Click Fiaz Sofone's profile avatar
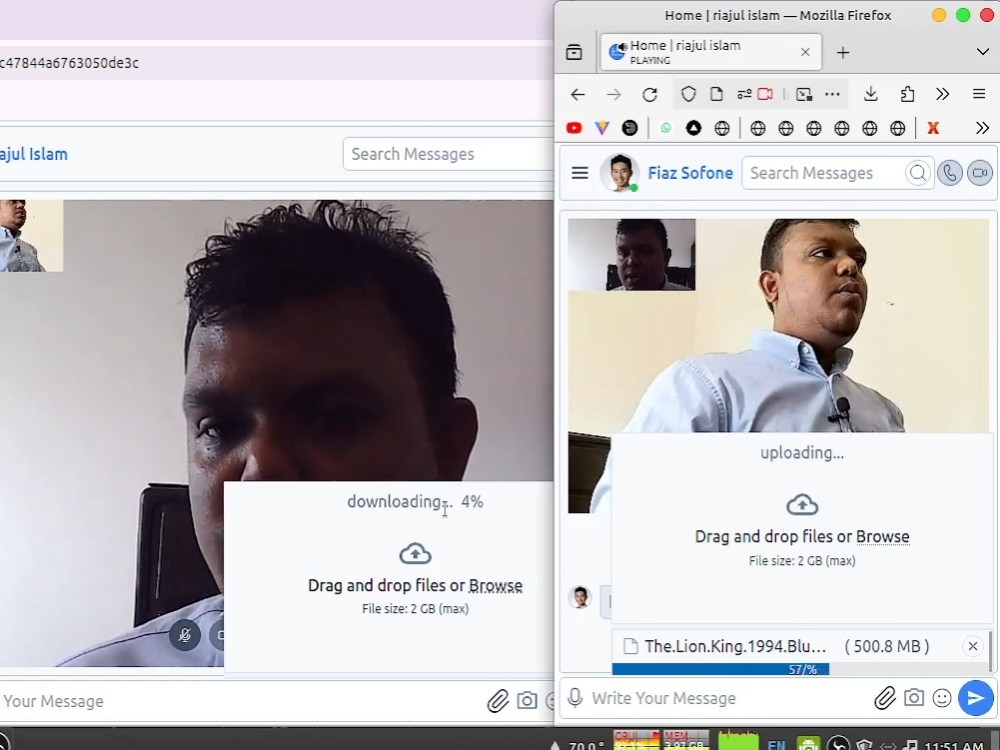Viewport: 1000px width, 750px height. tap(619, 172)
